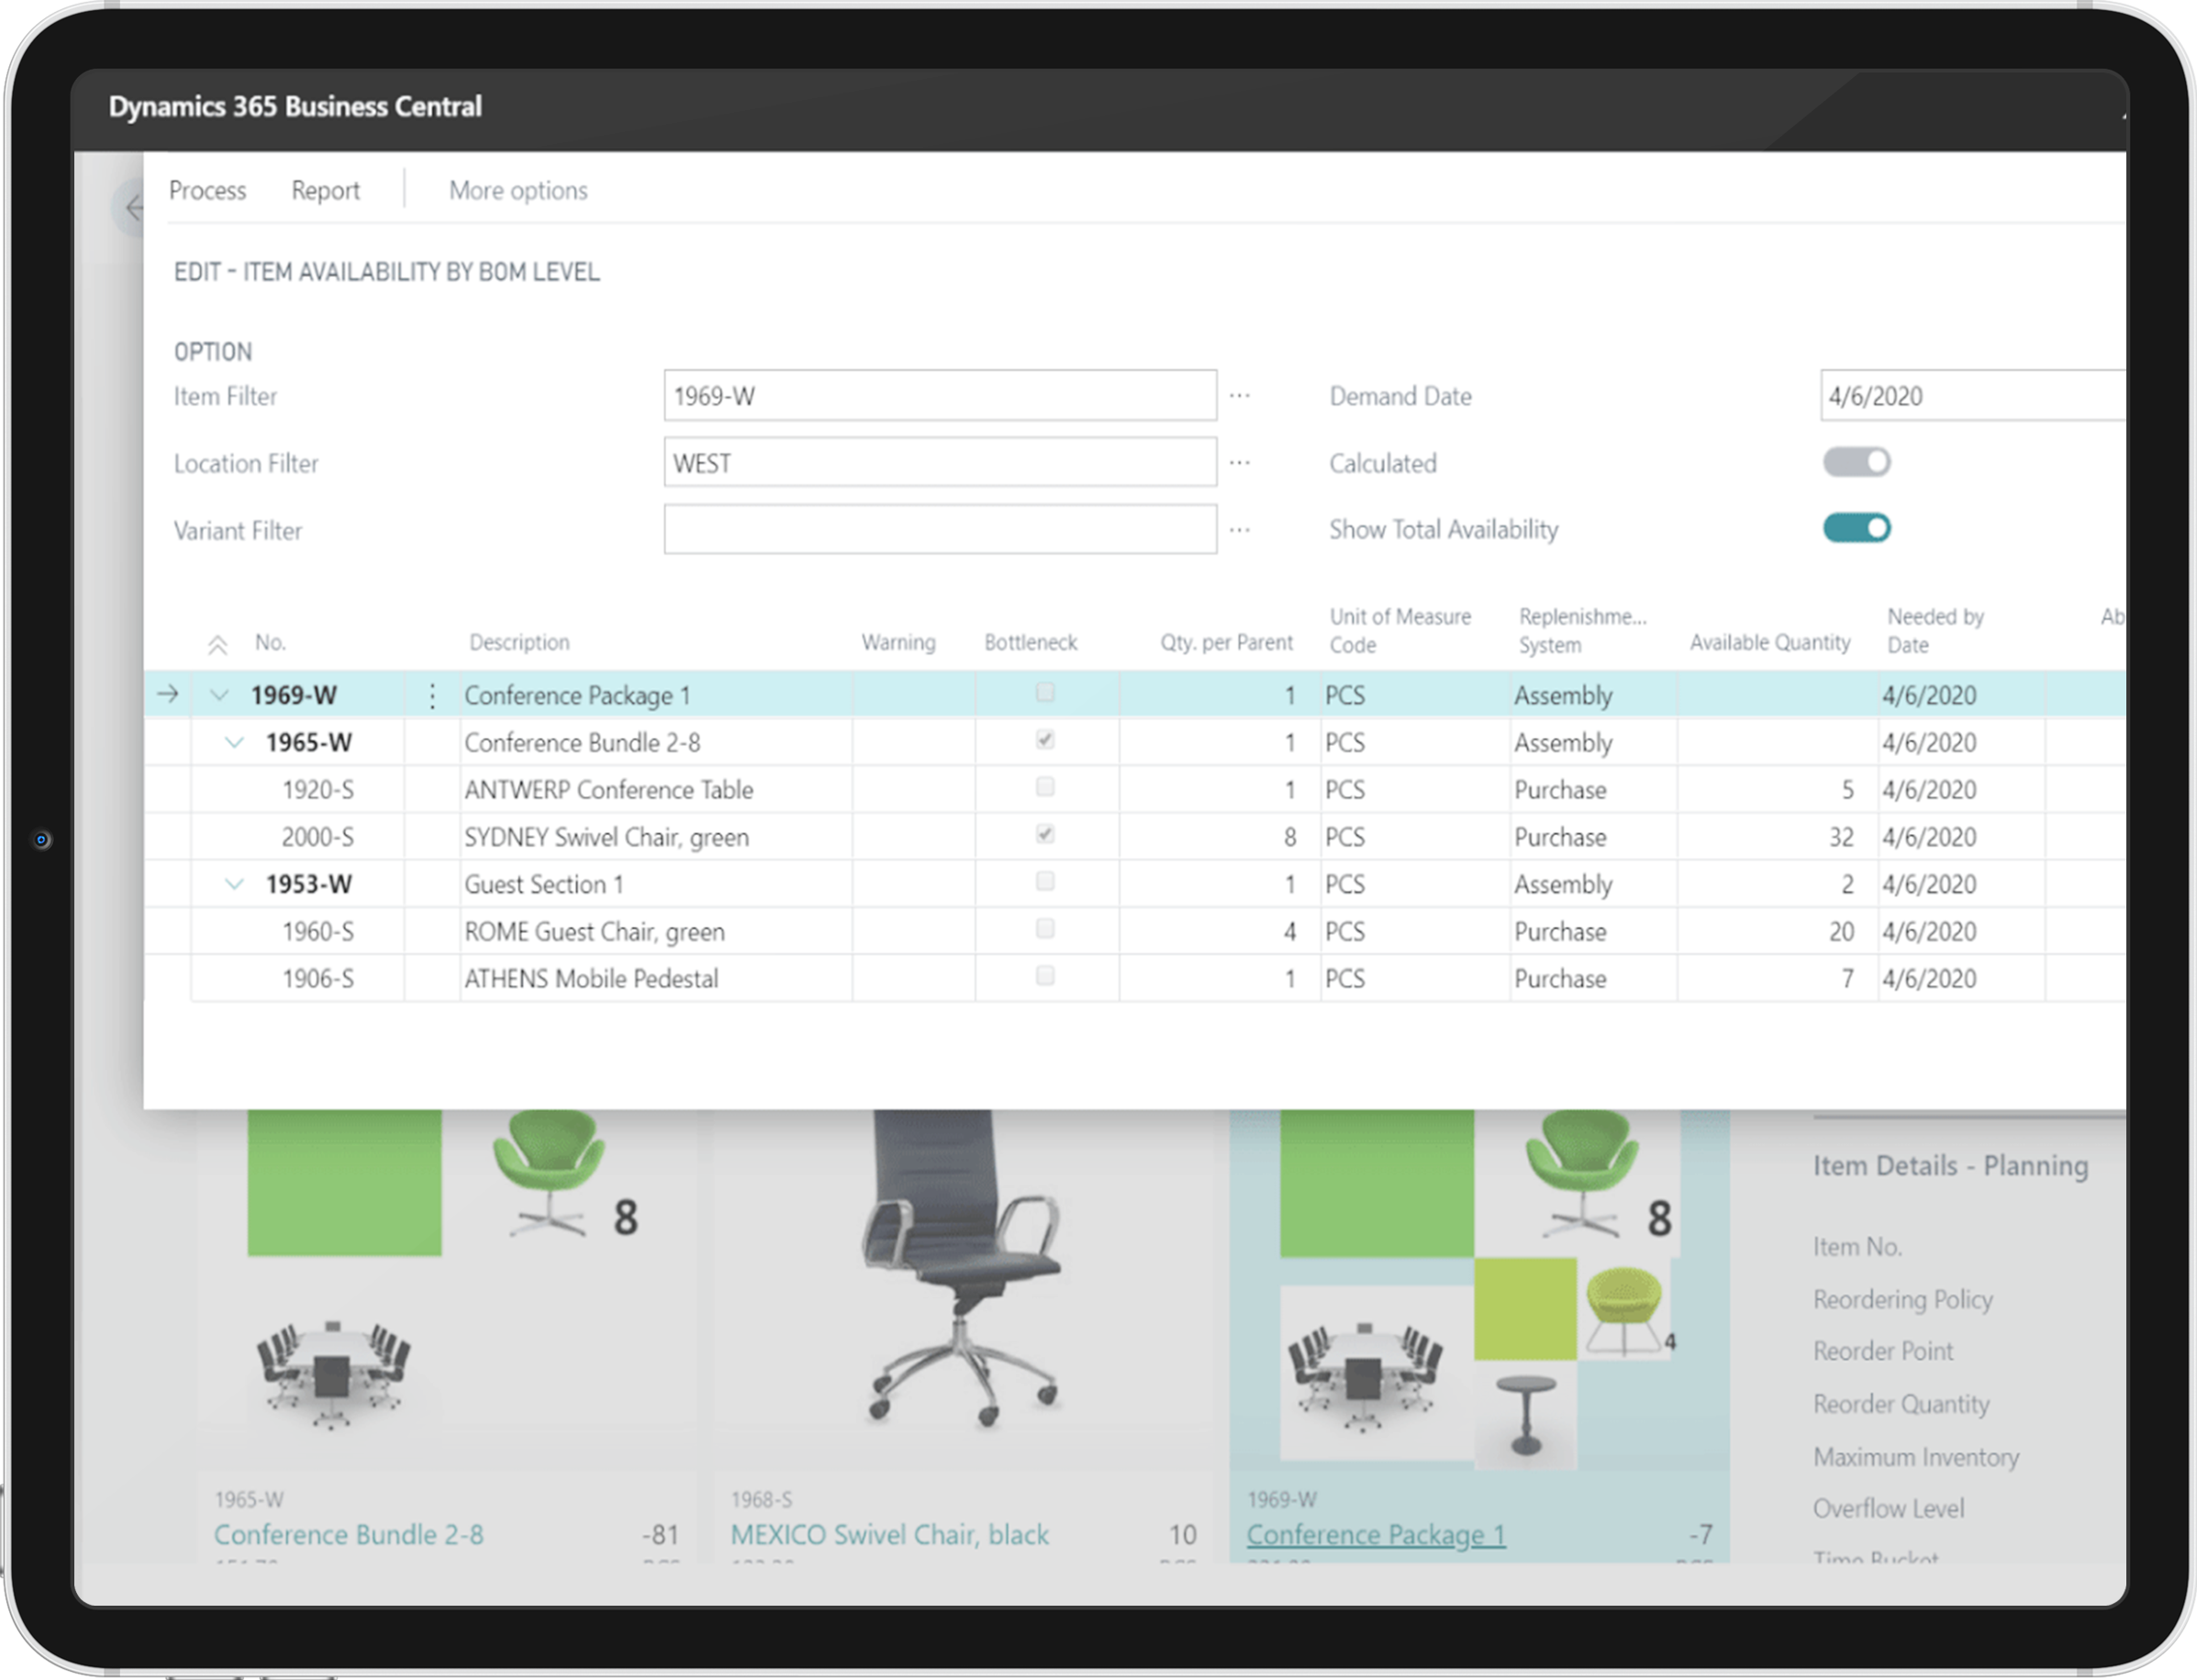Click Available Quantity 20 for ROME chair

pos(1840,932)
